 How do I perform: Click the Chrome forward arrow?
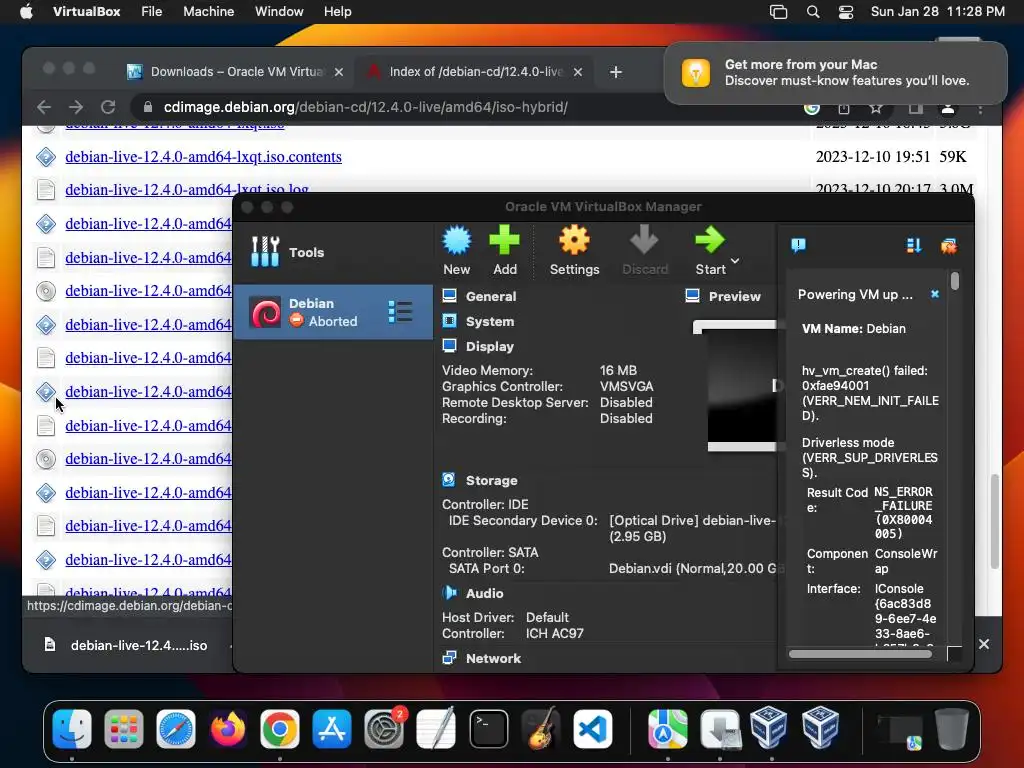(76, 107)
